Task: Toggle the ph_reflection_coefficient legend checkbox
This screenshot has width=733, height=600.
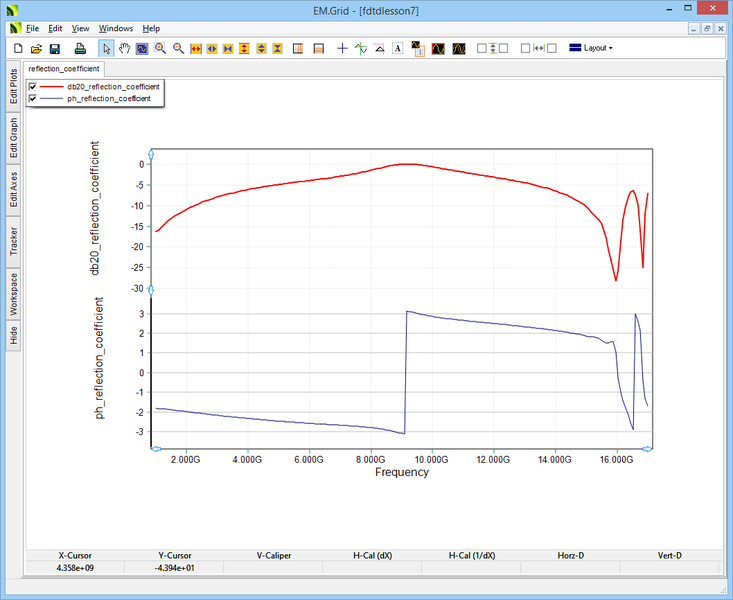Action: point(33,99)
